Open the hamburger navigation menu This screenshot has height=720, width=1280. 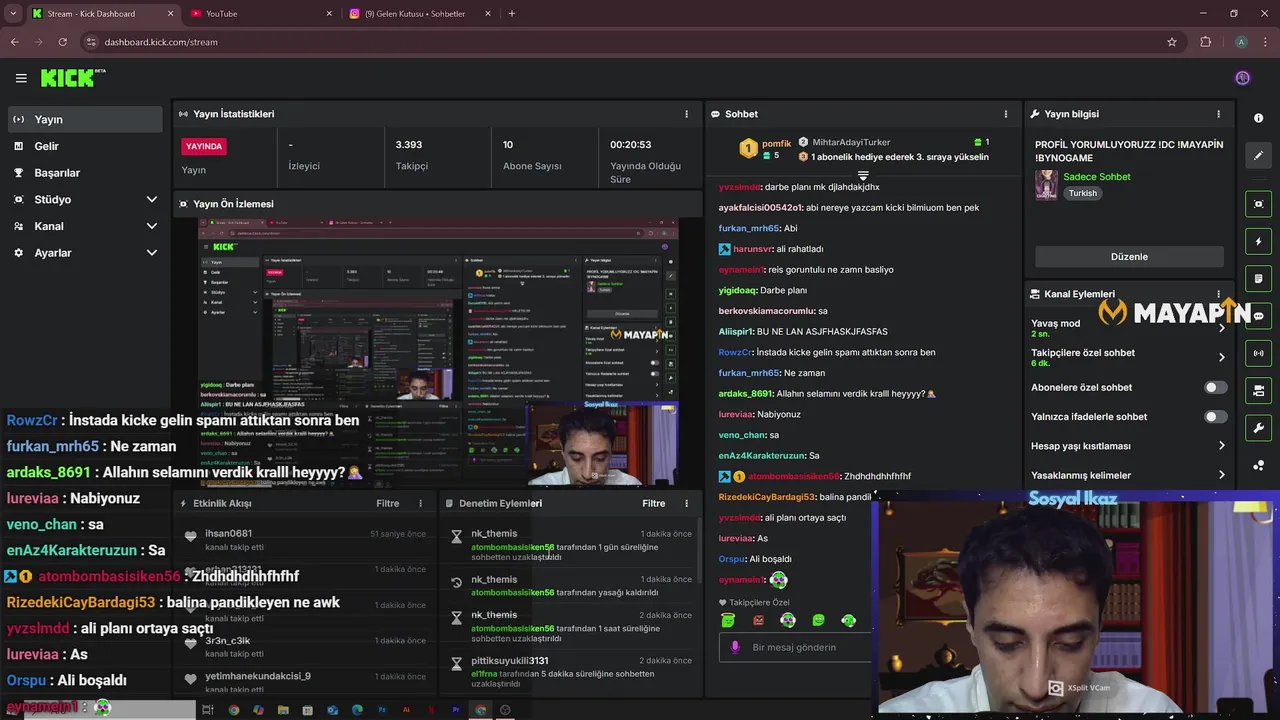tap(21, 78)
